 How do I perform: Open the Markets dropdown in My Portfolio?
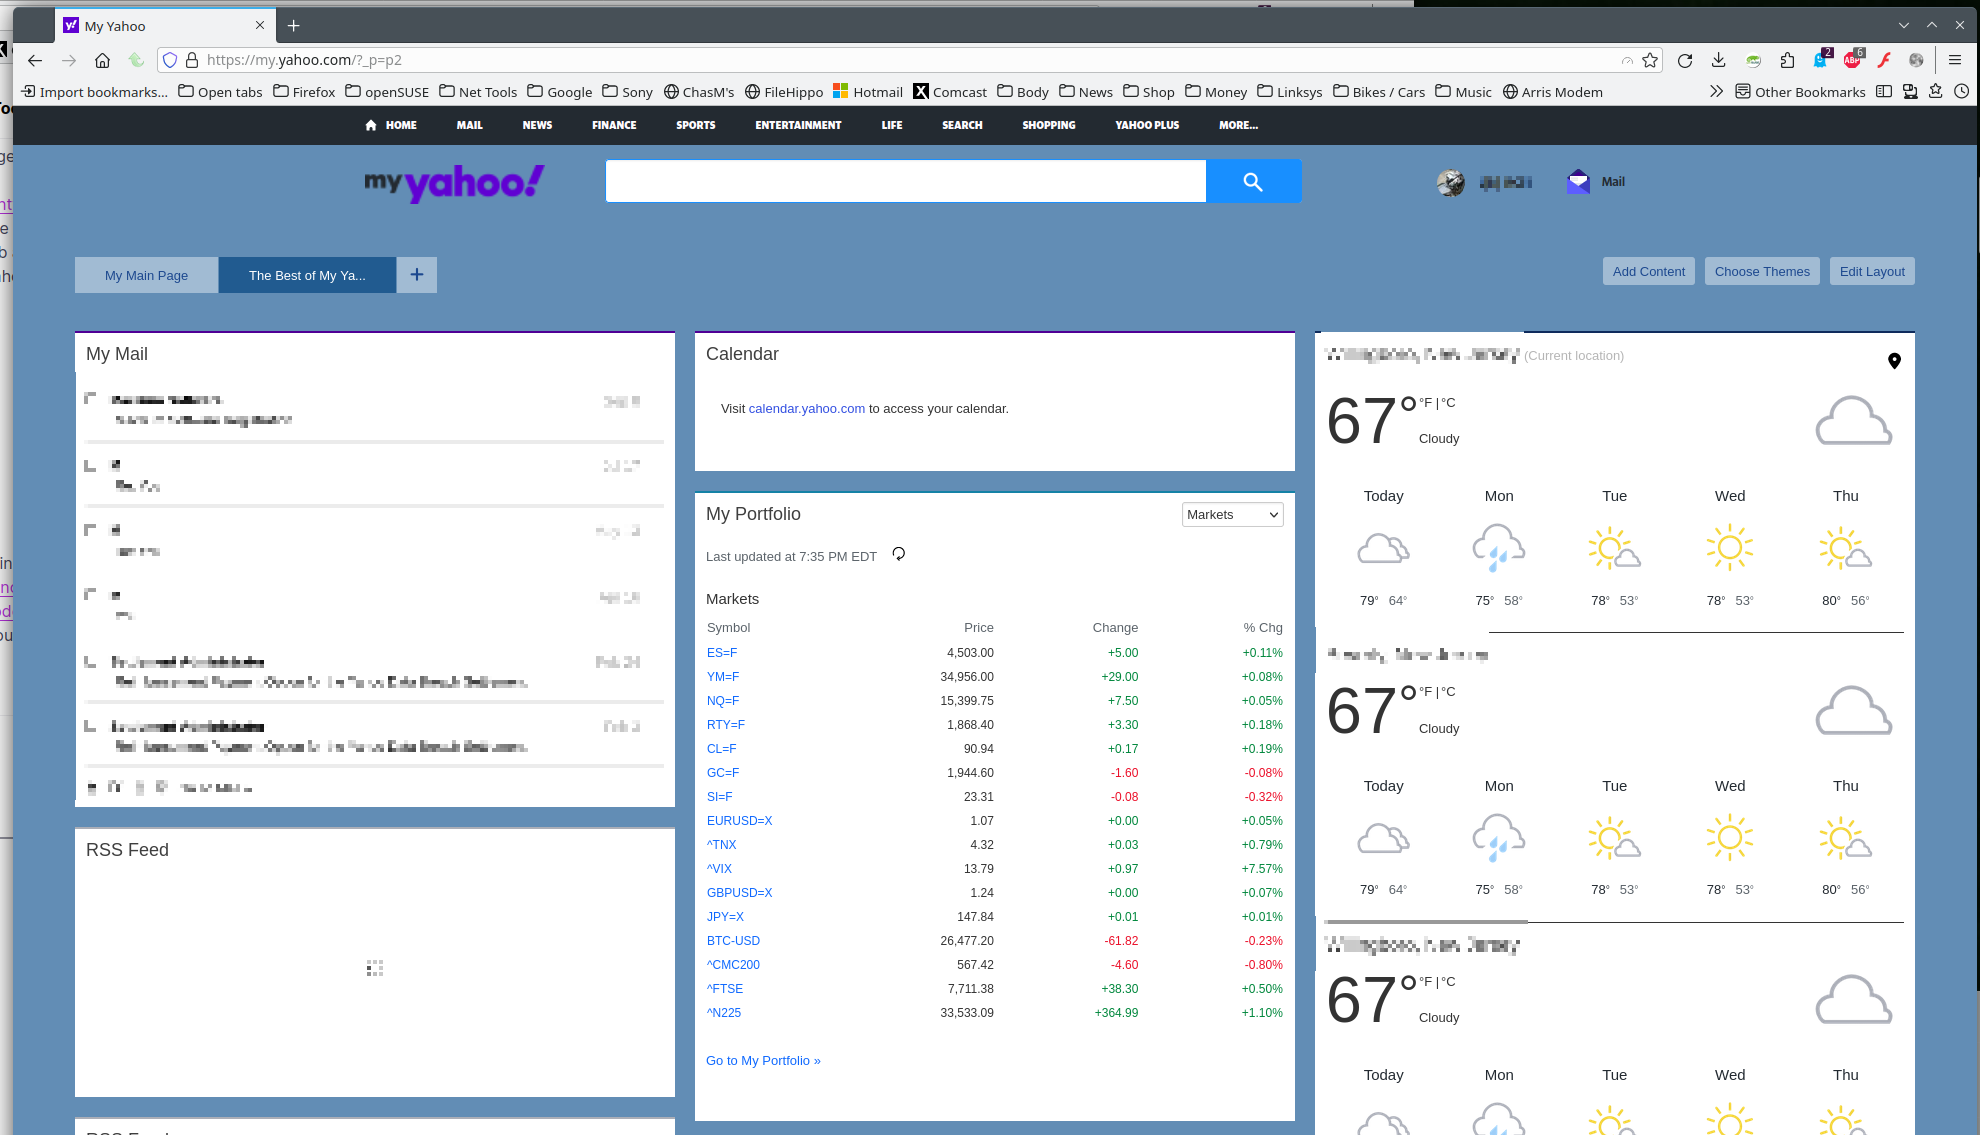coord(1232,514)
